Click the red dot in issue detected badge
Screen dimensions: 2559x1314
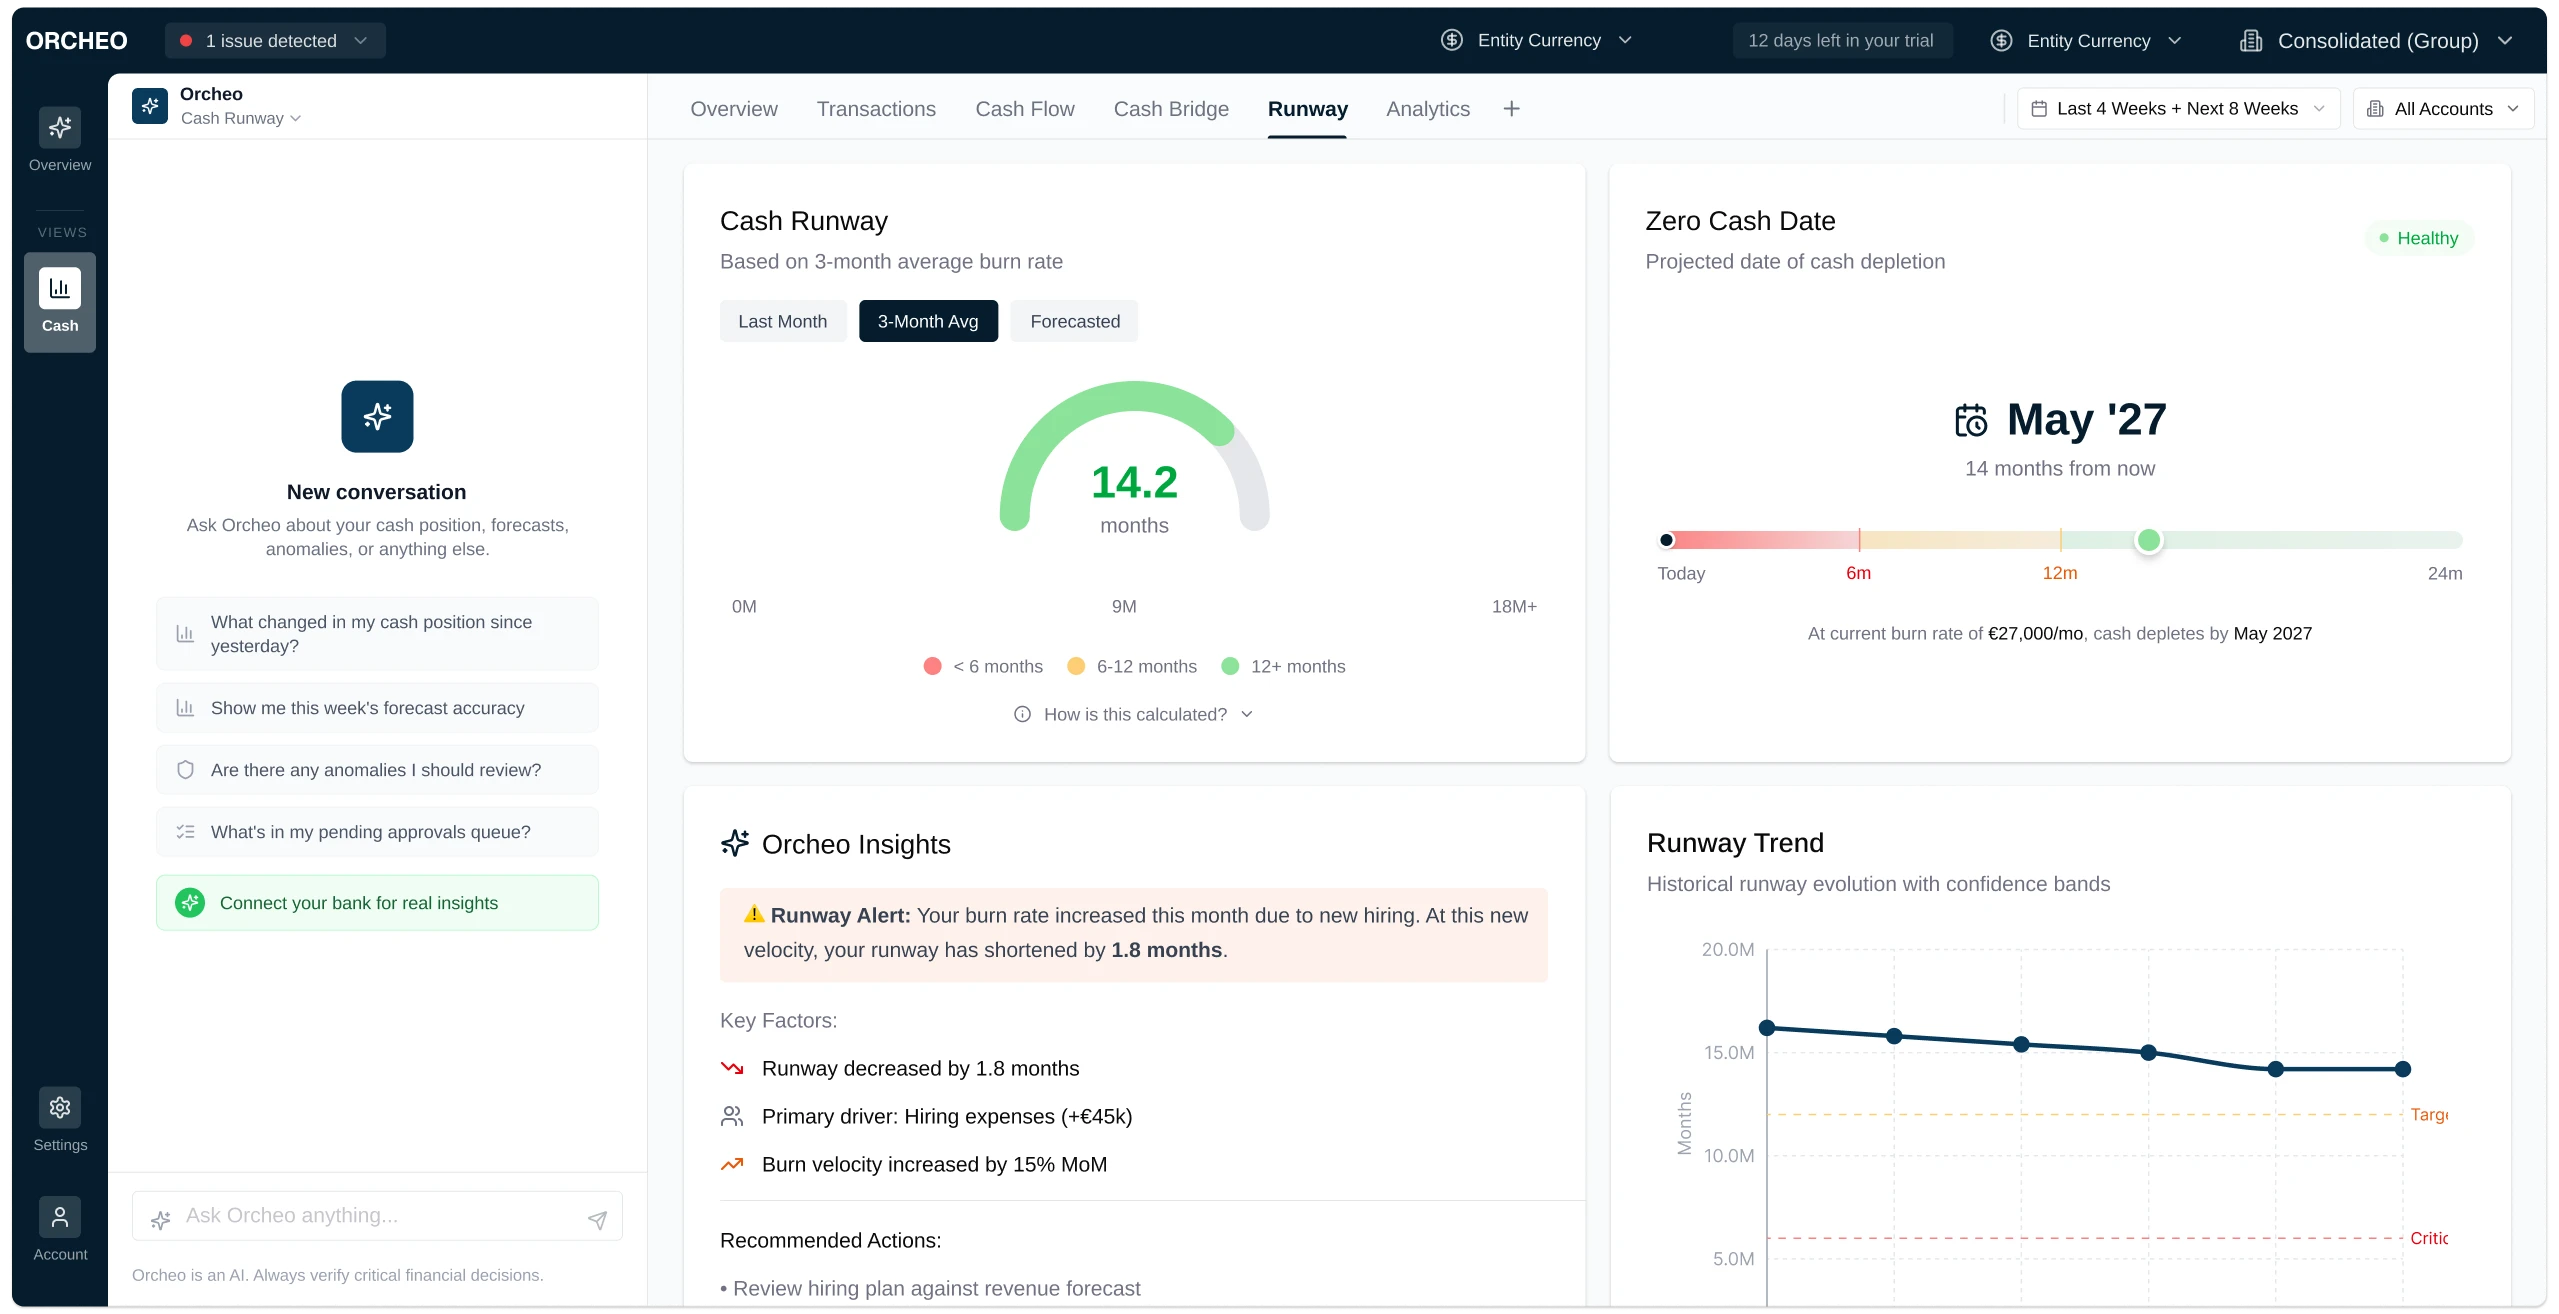click(186, 41)
